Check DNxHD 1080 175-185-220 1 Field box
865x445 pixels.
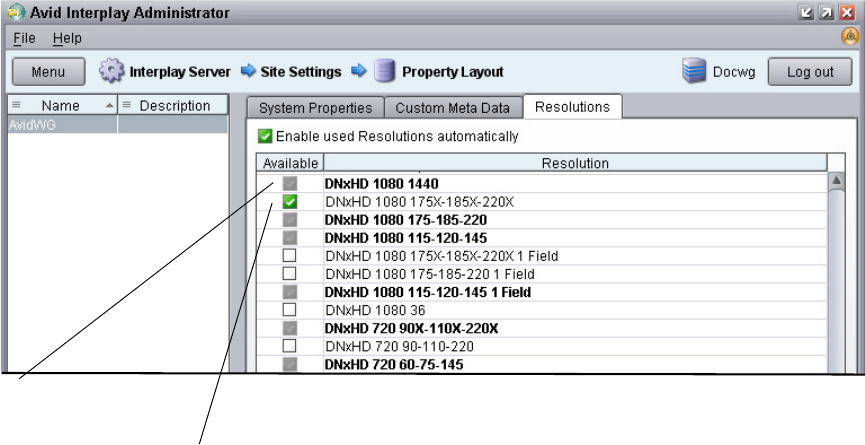pyautogui.click(x=289, y=274)
